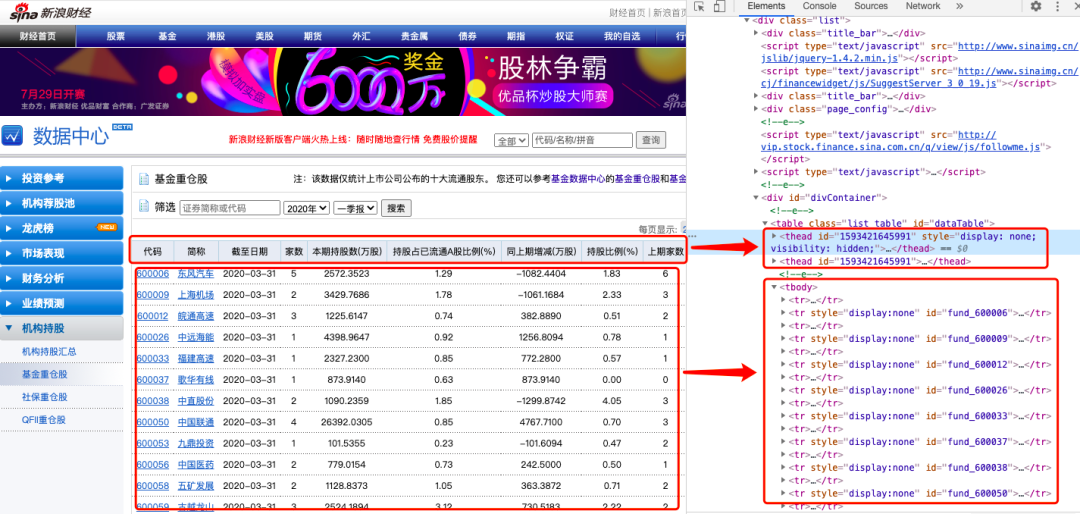Open 中国联通 stock link
Viewport: 1080px width, 514px height.
[x=196, y=422]
